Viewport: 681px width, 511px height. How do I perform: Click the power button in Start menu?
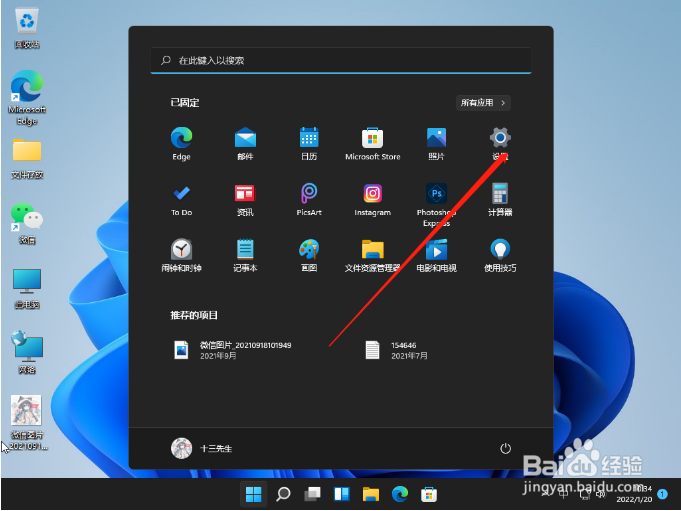[x=505, y=448]
